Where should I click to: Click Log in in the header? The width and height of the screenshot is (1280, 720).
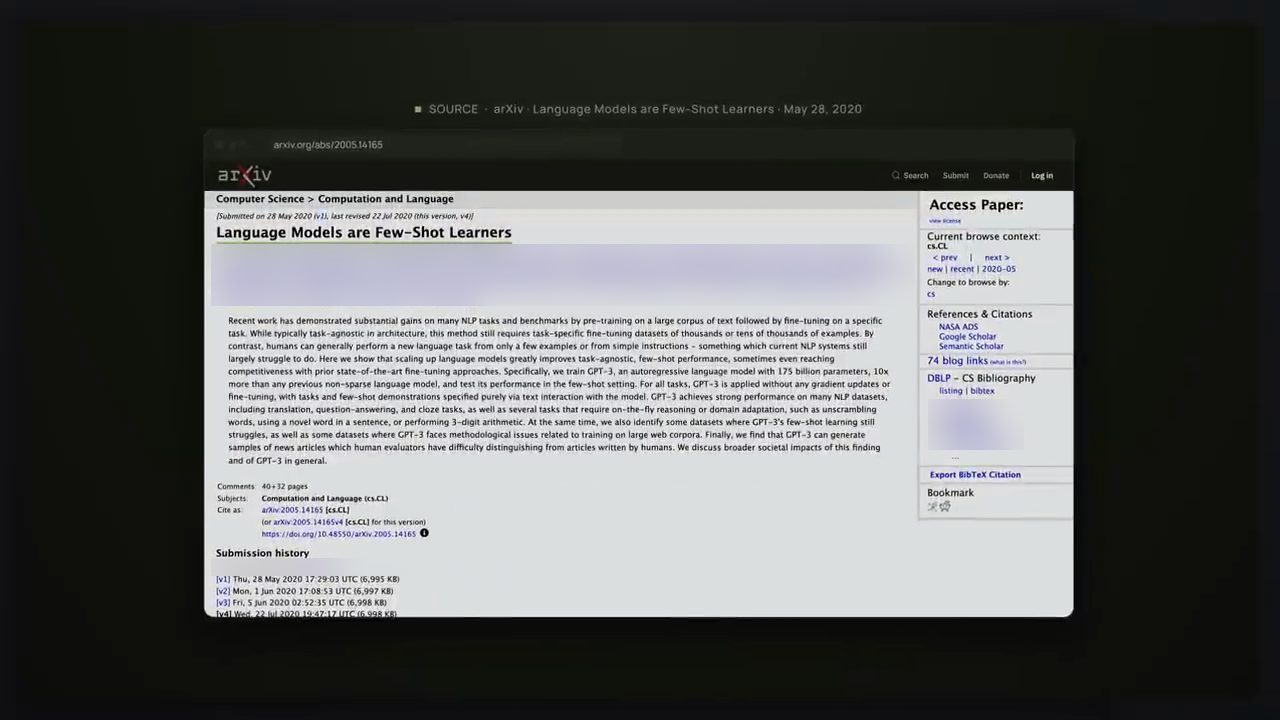(x=1042, y=175)
